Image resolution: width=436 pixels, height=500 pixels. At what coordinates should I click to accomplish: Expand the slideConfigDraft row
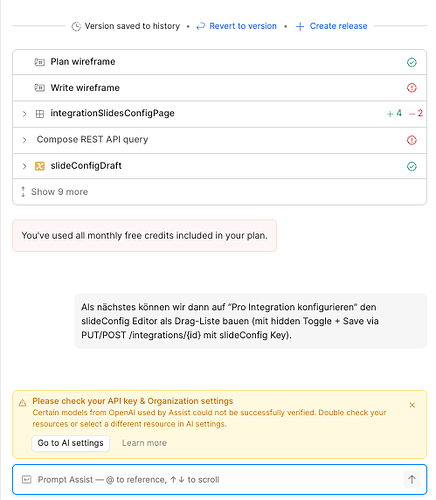(24, 166)
